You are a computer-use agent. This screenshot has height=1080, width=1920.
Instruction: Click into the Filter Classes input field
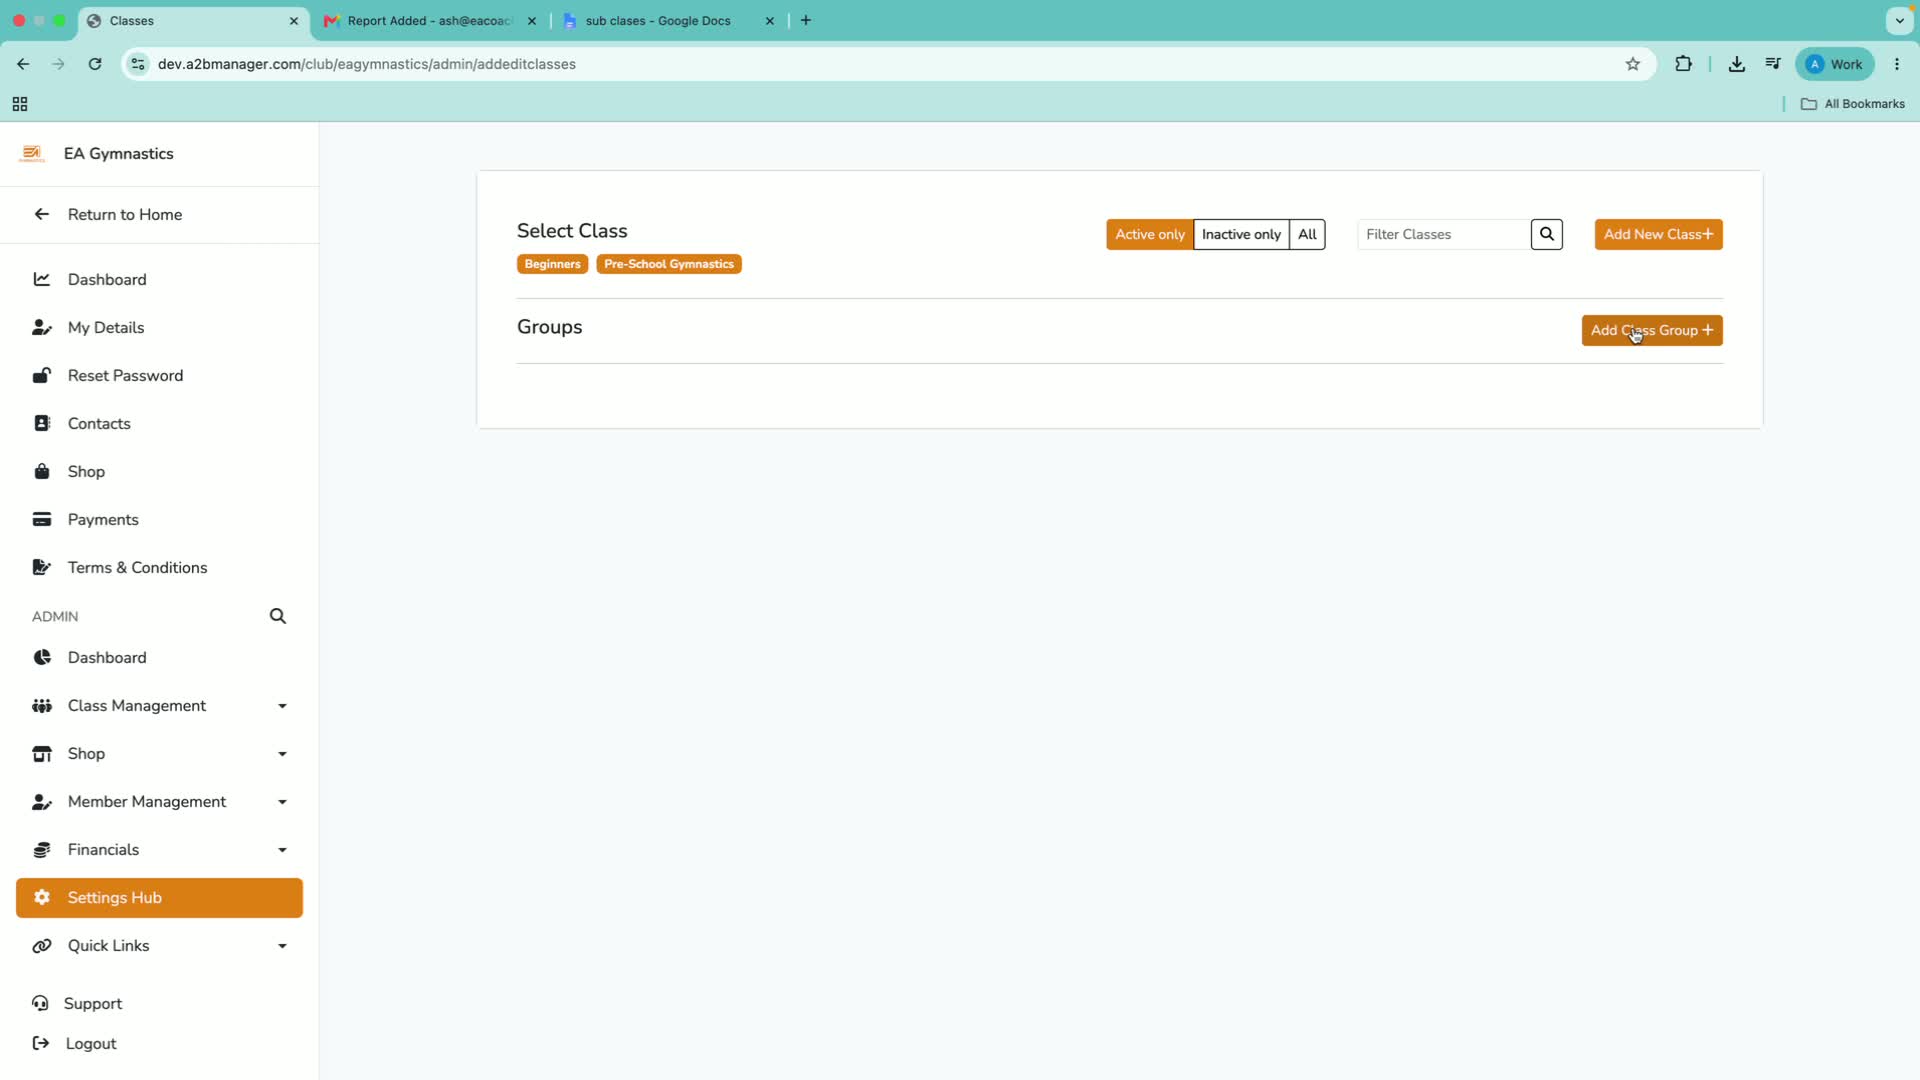pos(1444,234)
